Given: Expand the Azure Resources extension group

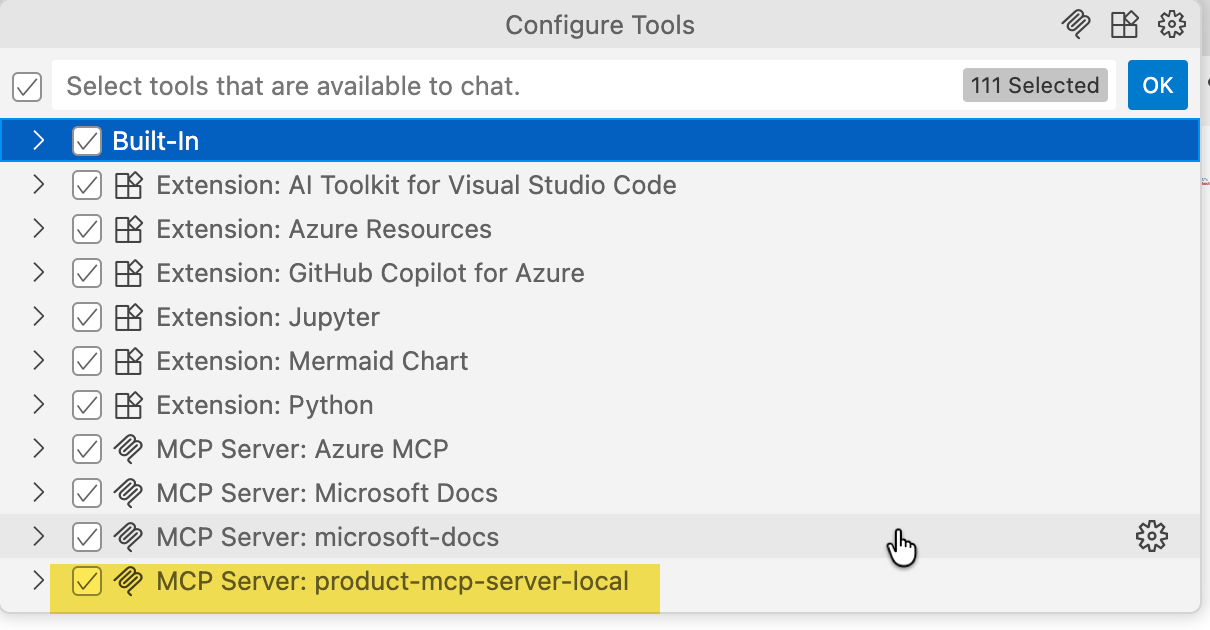Looking at the screenshot, I should [39, 229].
